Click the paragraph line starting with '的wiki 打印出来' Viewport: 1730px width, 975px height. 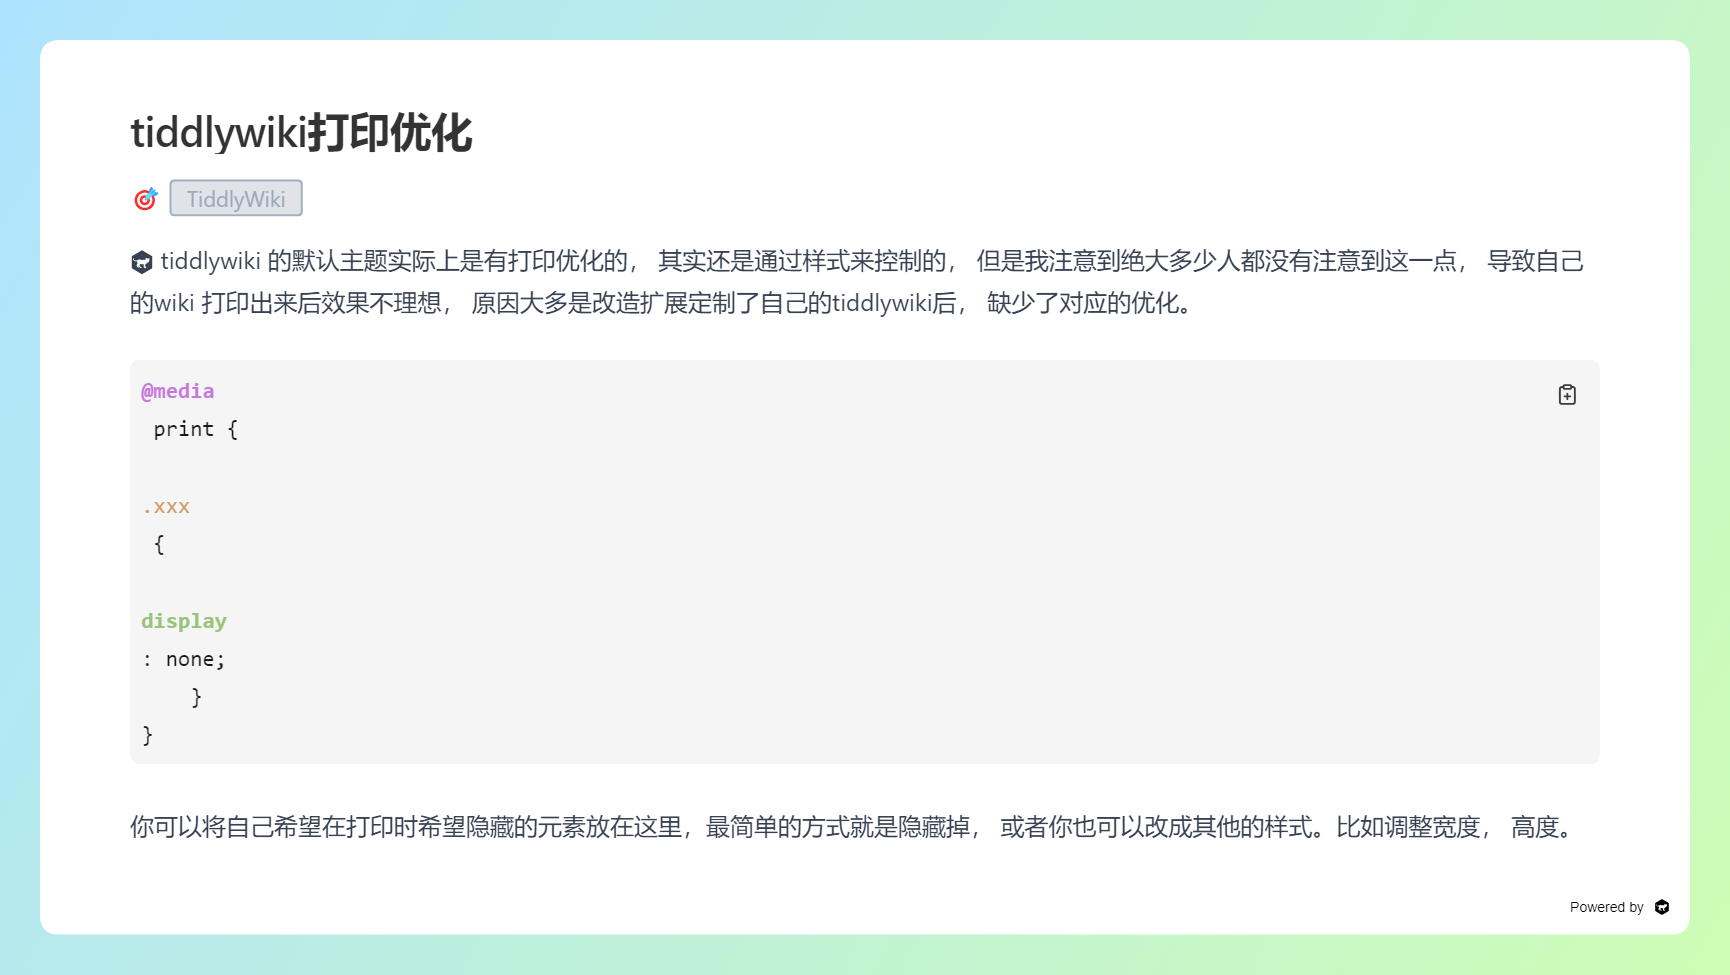[x=660, y=303]
